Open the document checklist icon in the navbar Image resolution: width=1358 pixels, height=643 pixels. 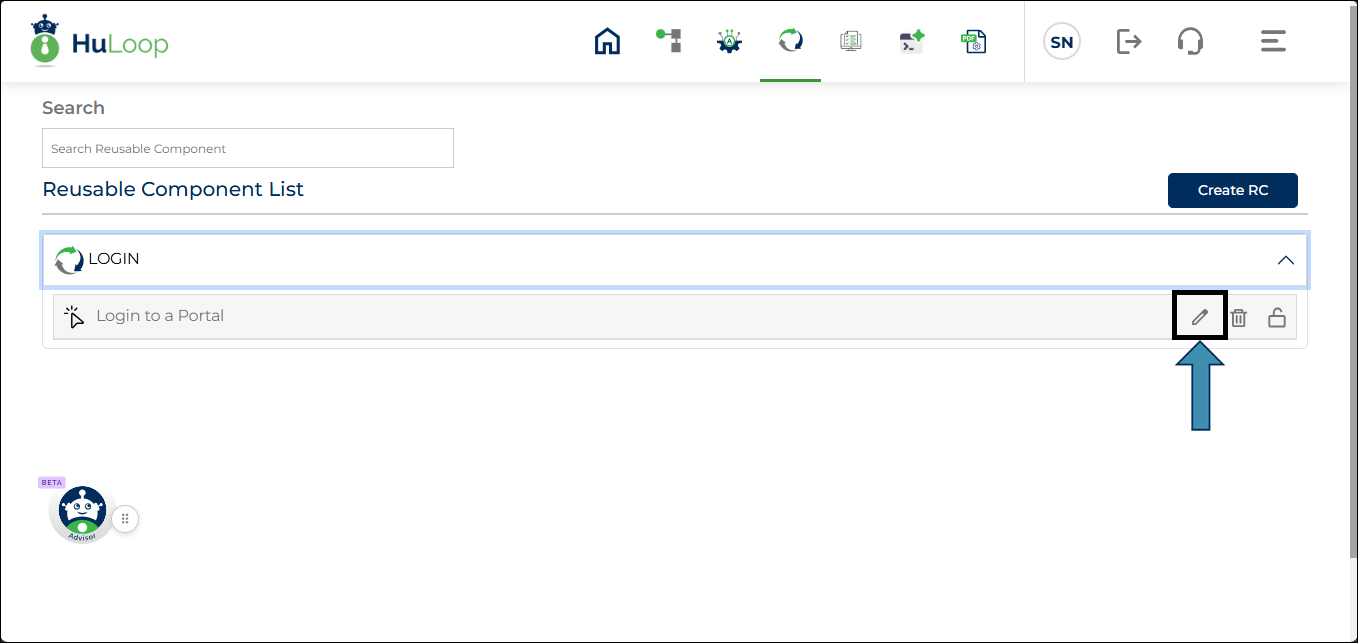851,41
